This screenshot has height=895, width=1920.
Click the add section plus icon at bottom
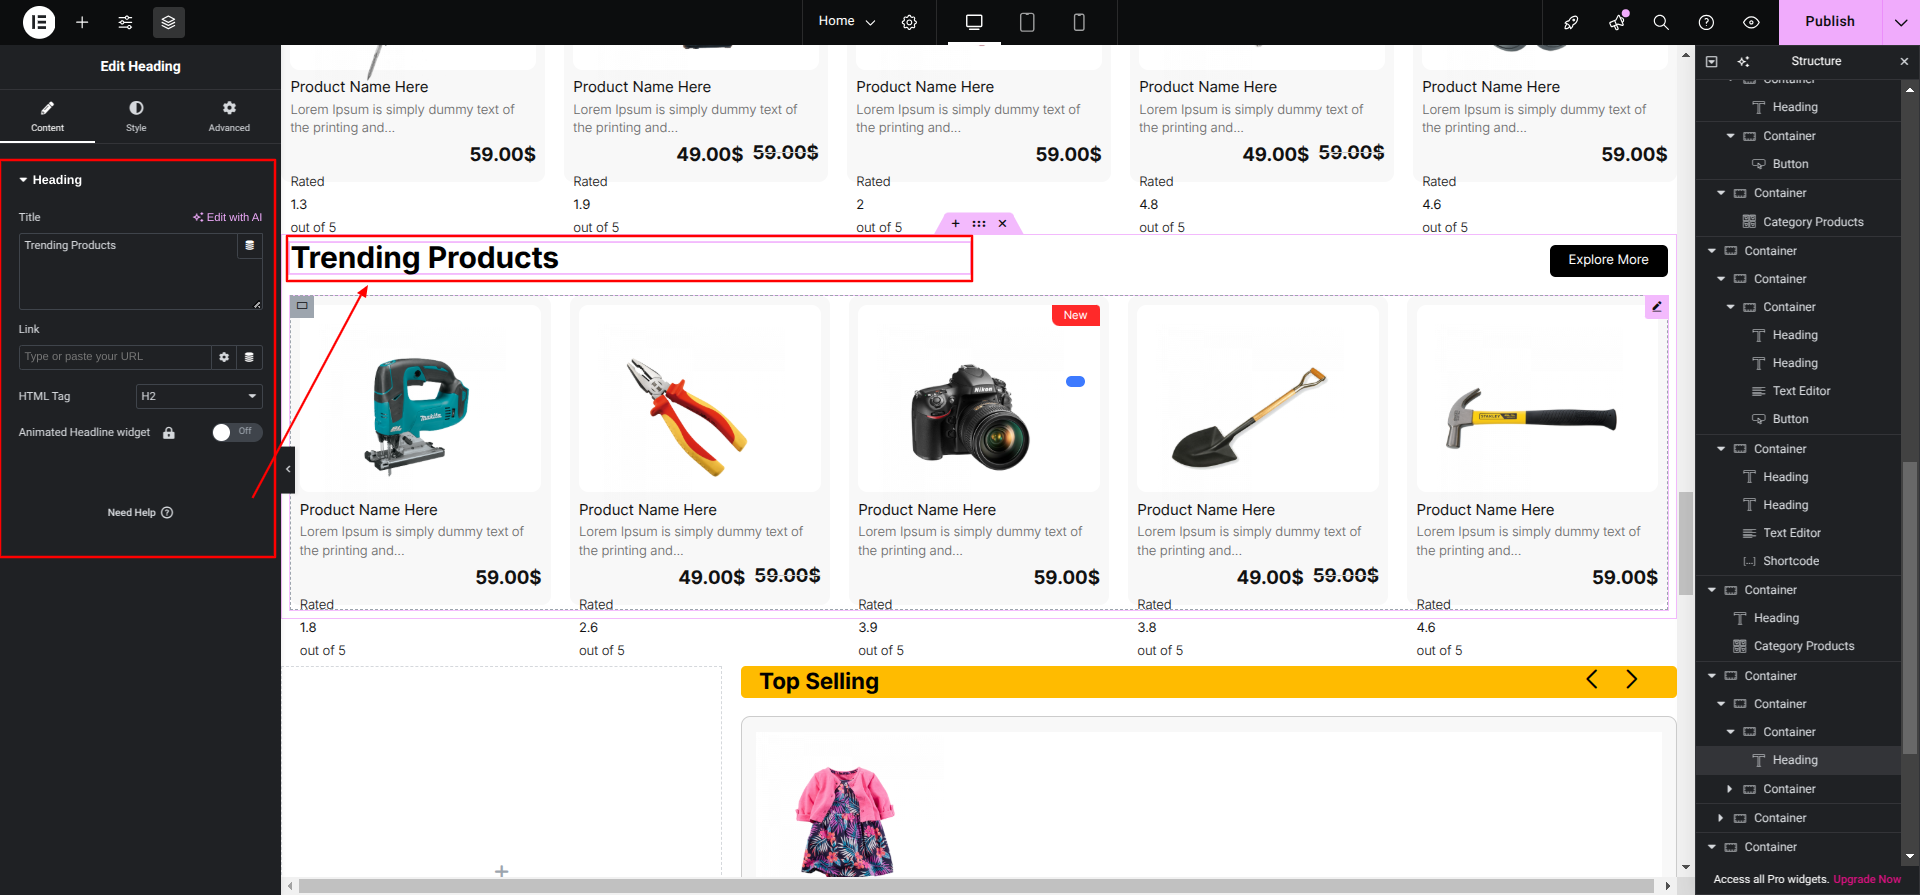pos(502,872)
